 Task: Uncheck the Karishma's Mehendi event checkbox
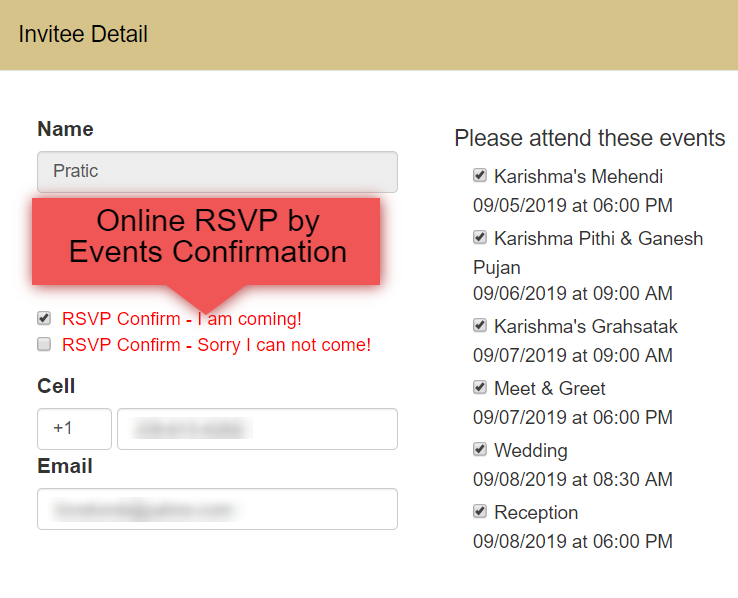(x=480, y=175)
